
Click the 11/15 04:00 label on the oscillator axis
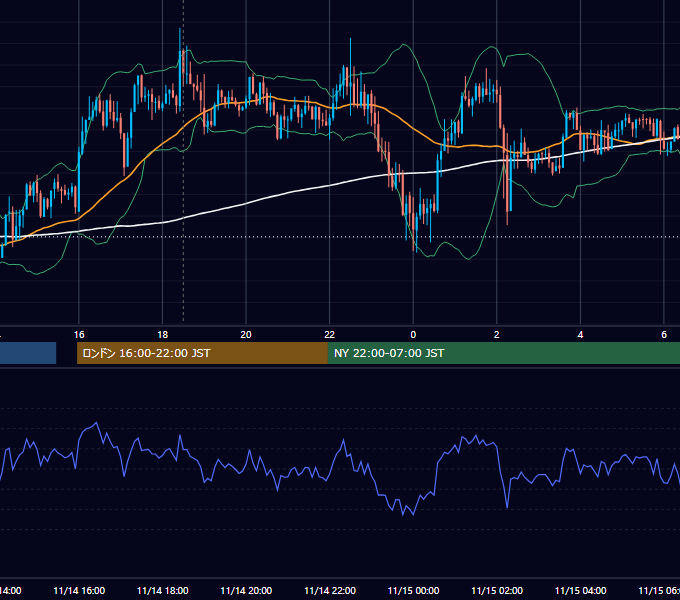(x=581, y=591)
